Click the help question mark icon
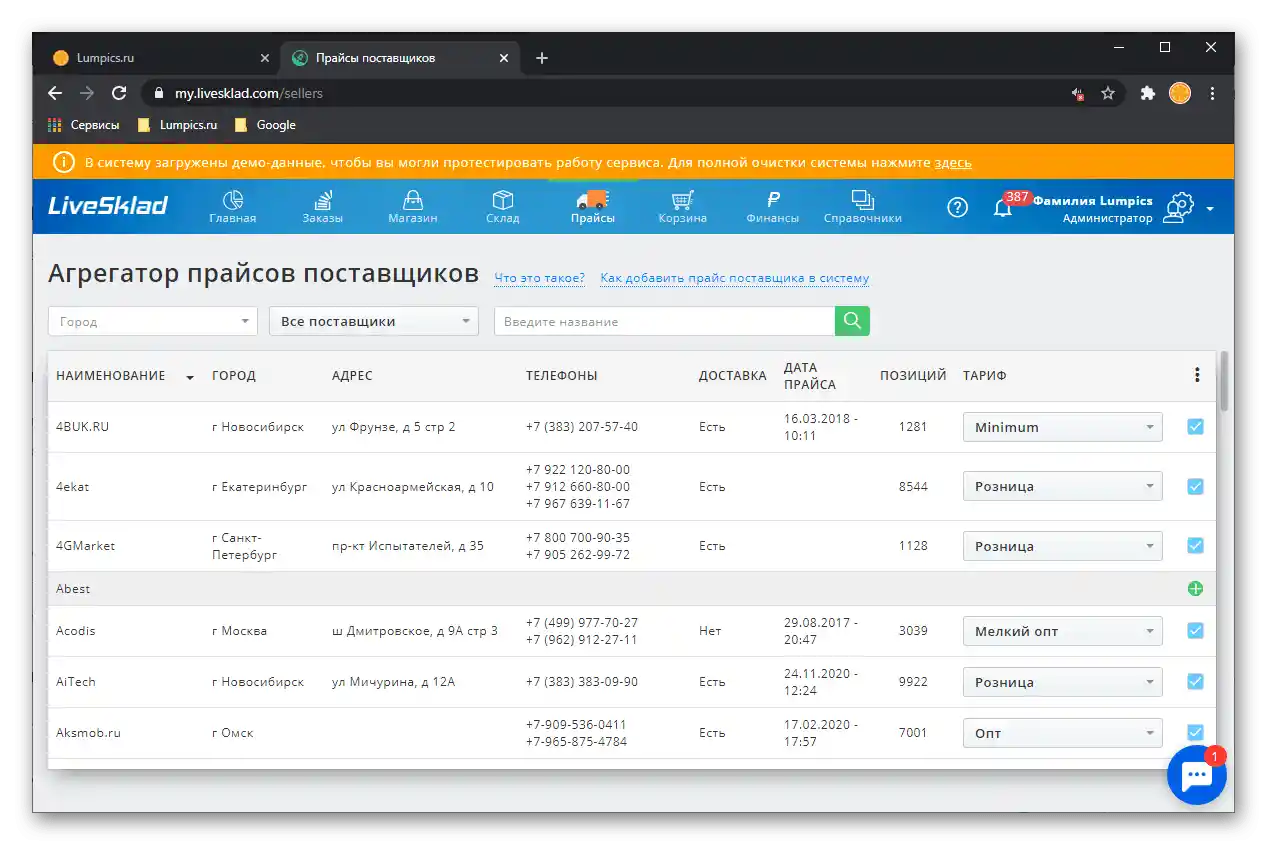This screenshot has height=845, width=1267. (x=956, y=207)
